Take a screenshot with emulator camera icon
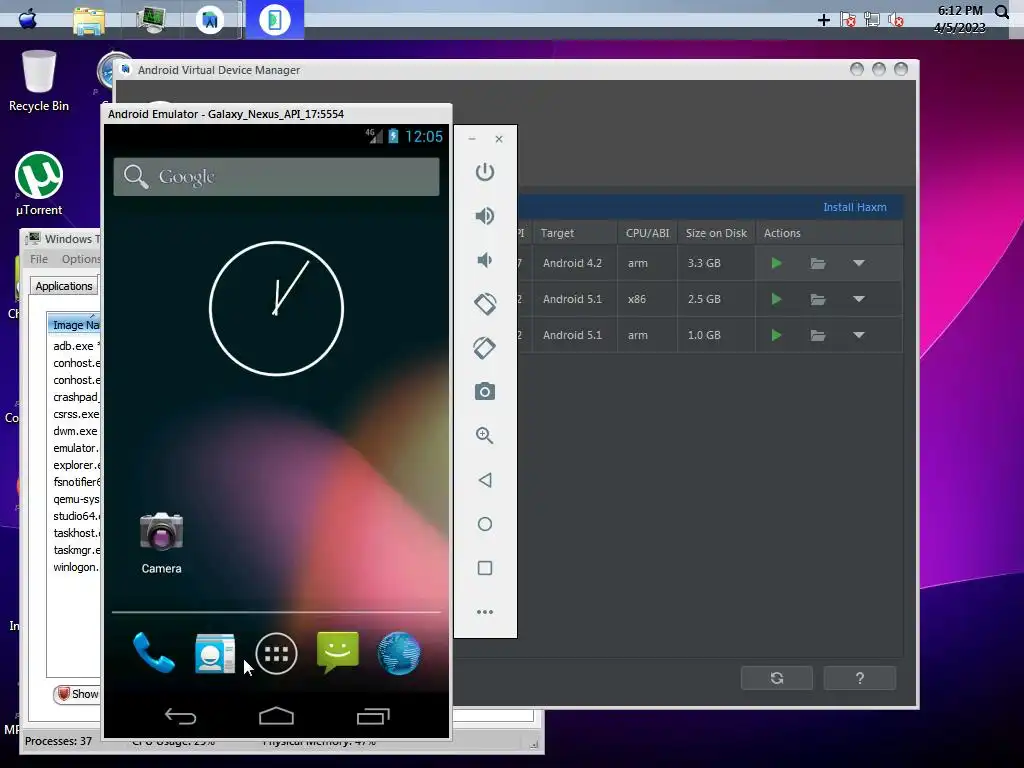Screen dimensions: 1024x768 tap(485, 391)
